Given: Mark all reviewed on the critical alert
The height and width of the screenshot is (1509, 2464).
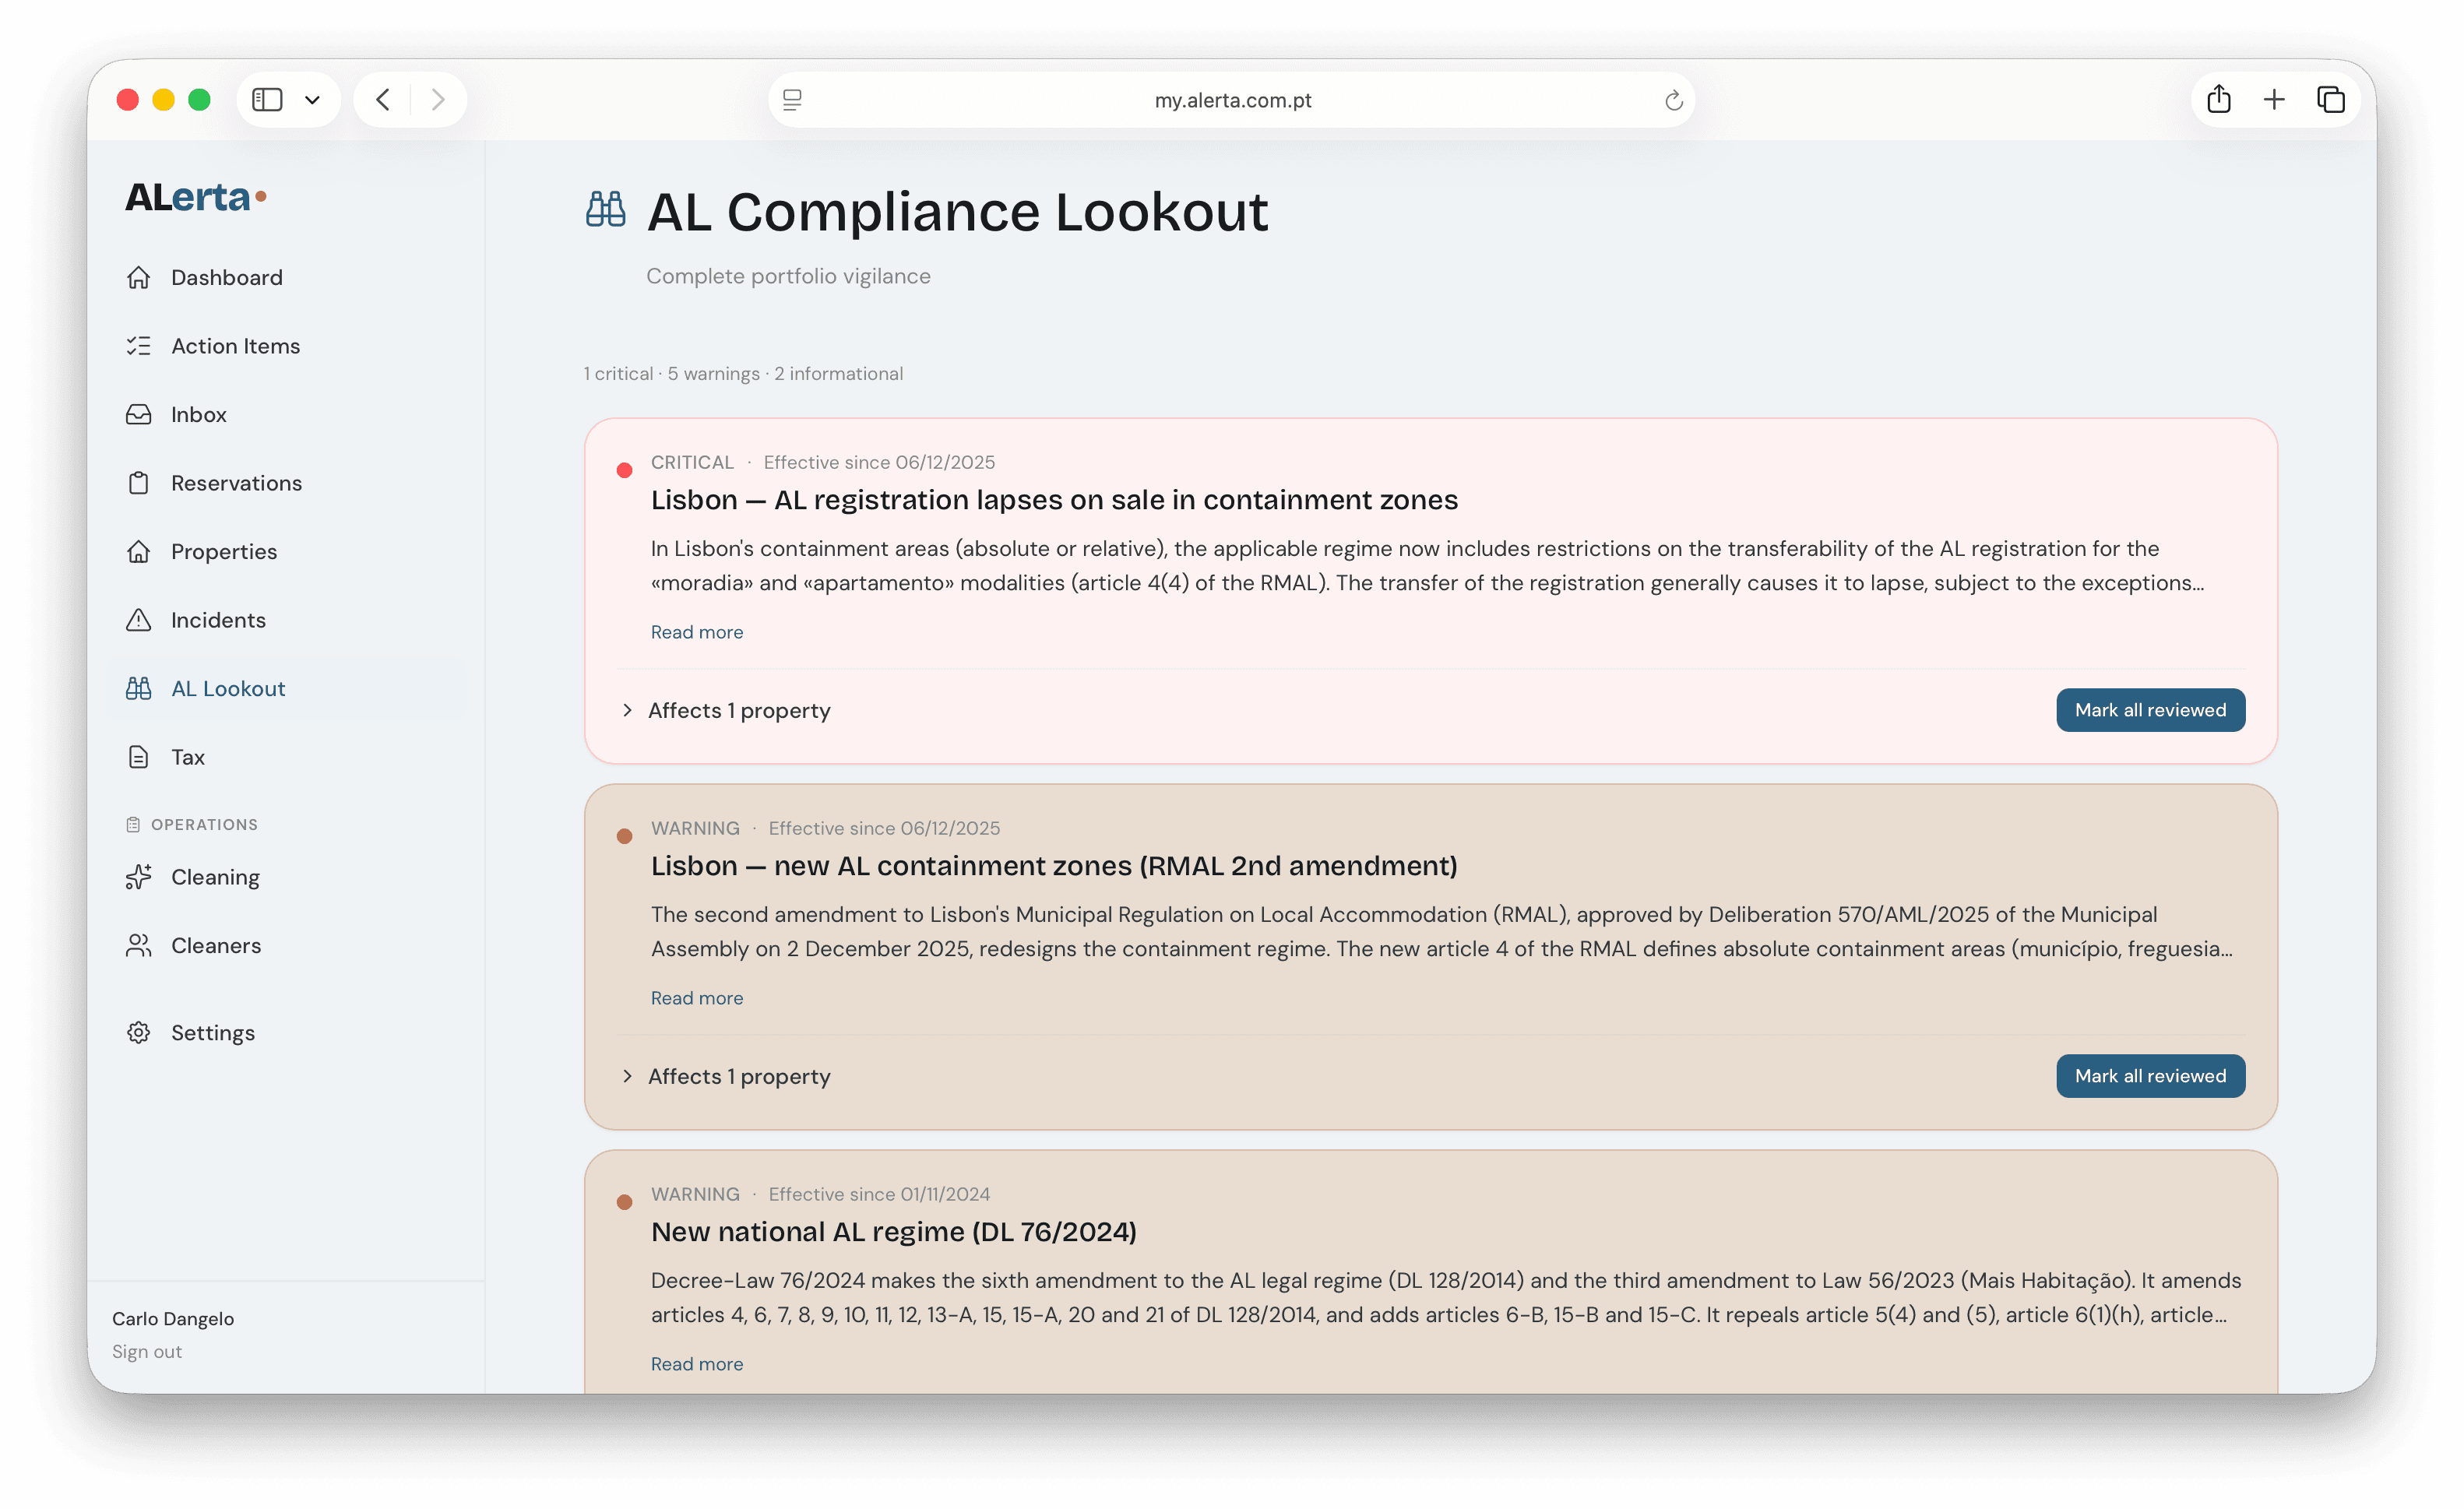Looking at the screenshot, I should pos(2150,710).
